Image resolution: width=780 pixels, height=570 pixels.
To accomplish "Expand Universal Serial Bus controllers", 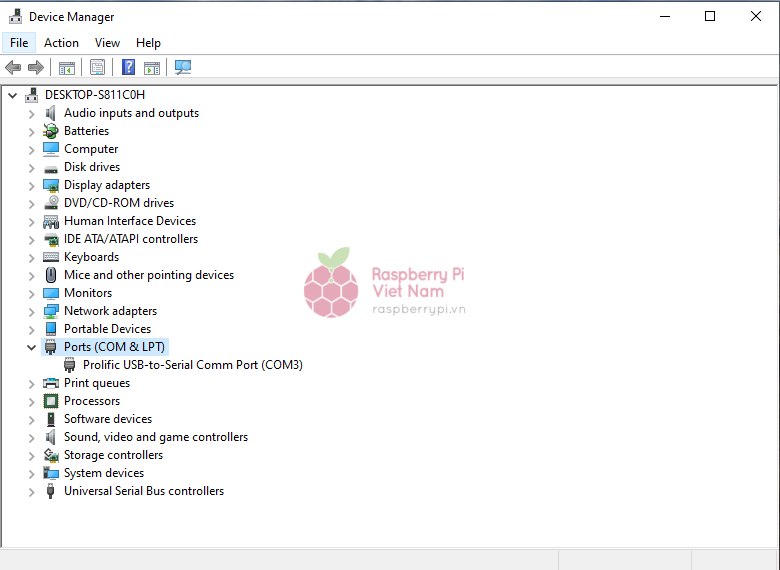I will (x=31, y=491).
